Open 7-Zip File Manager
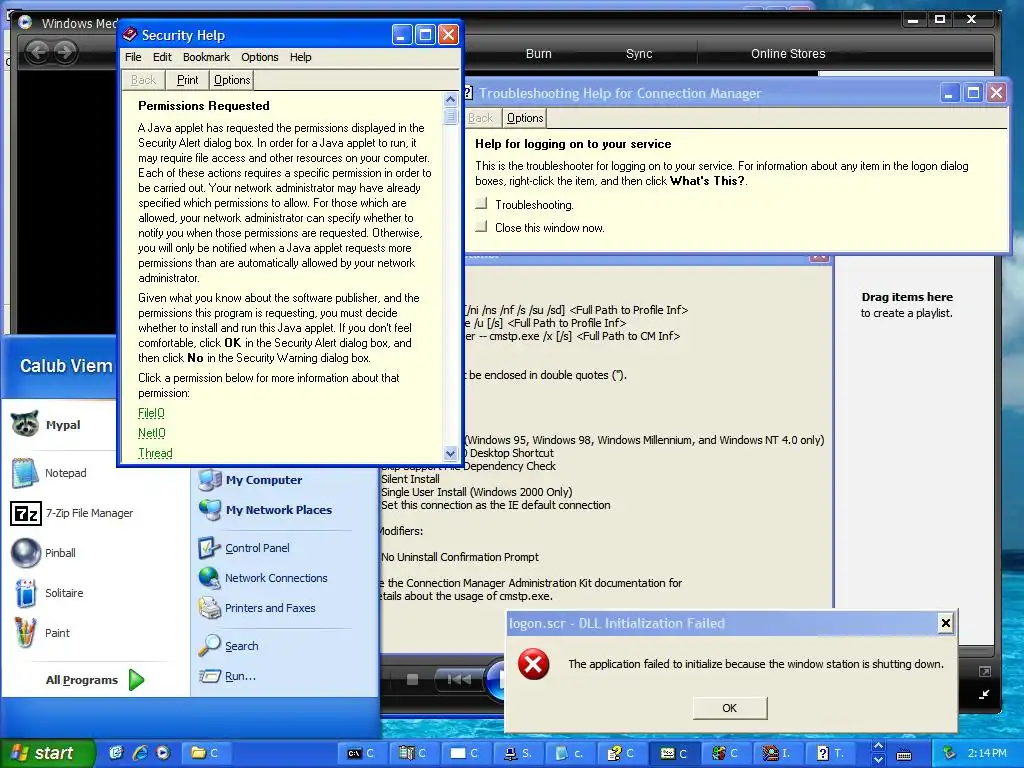Screen dimensions: 1024x768 (72, 513)
